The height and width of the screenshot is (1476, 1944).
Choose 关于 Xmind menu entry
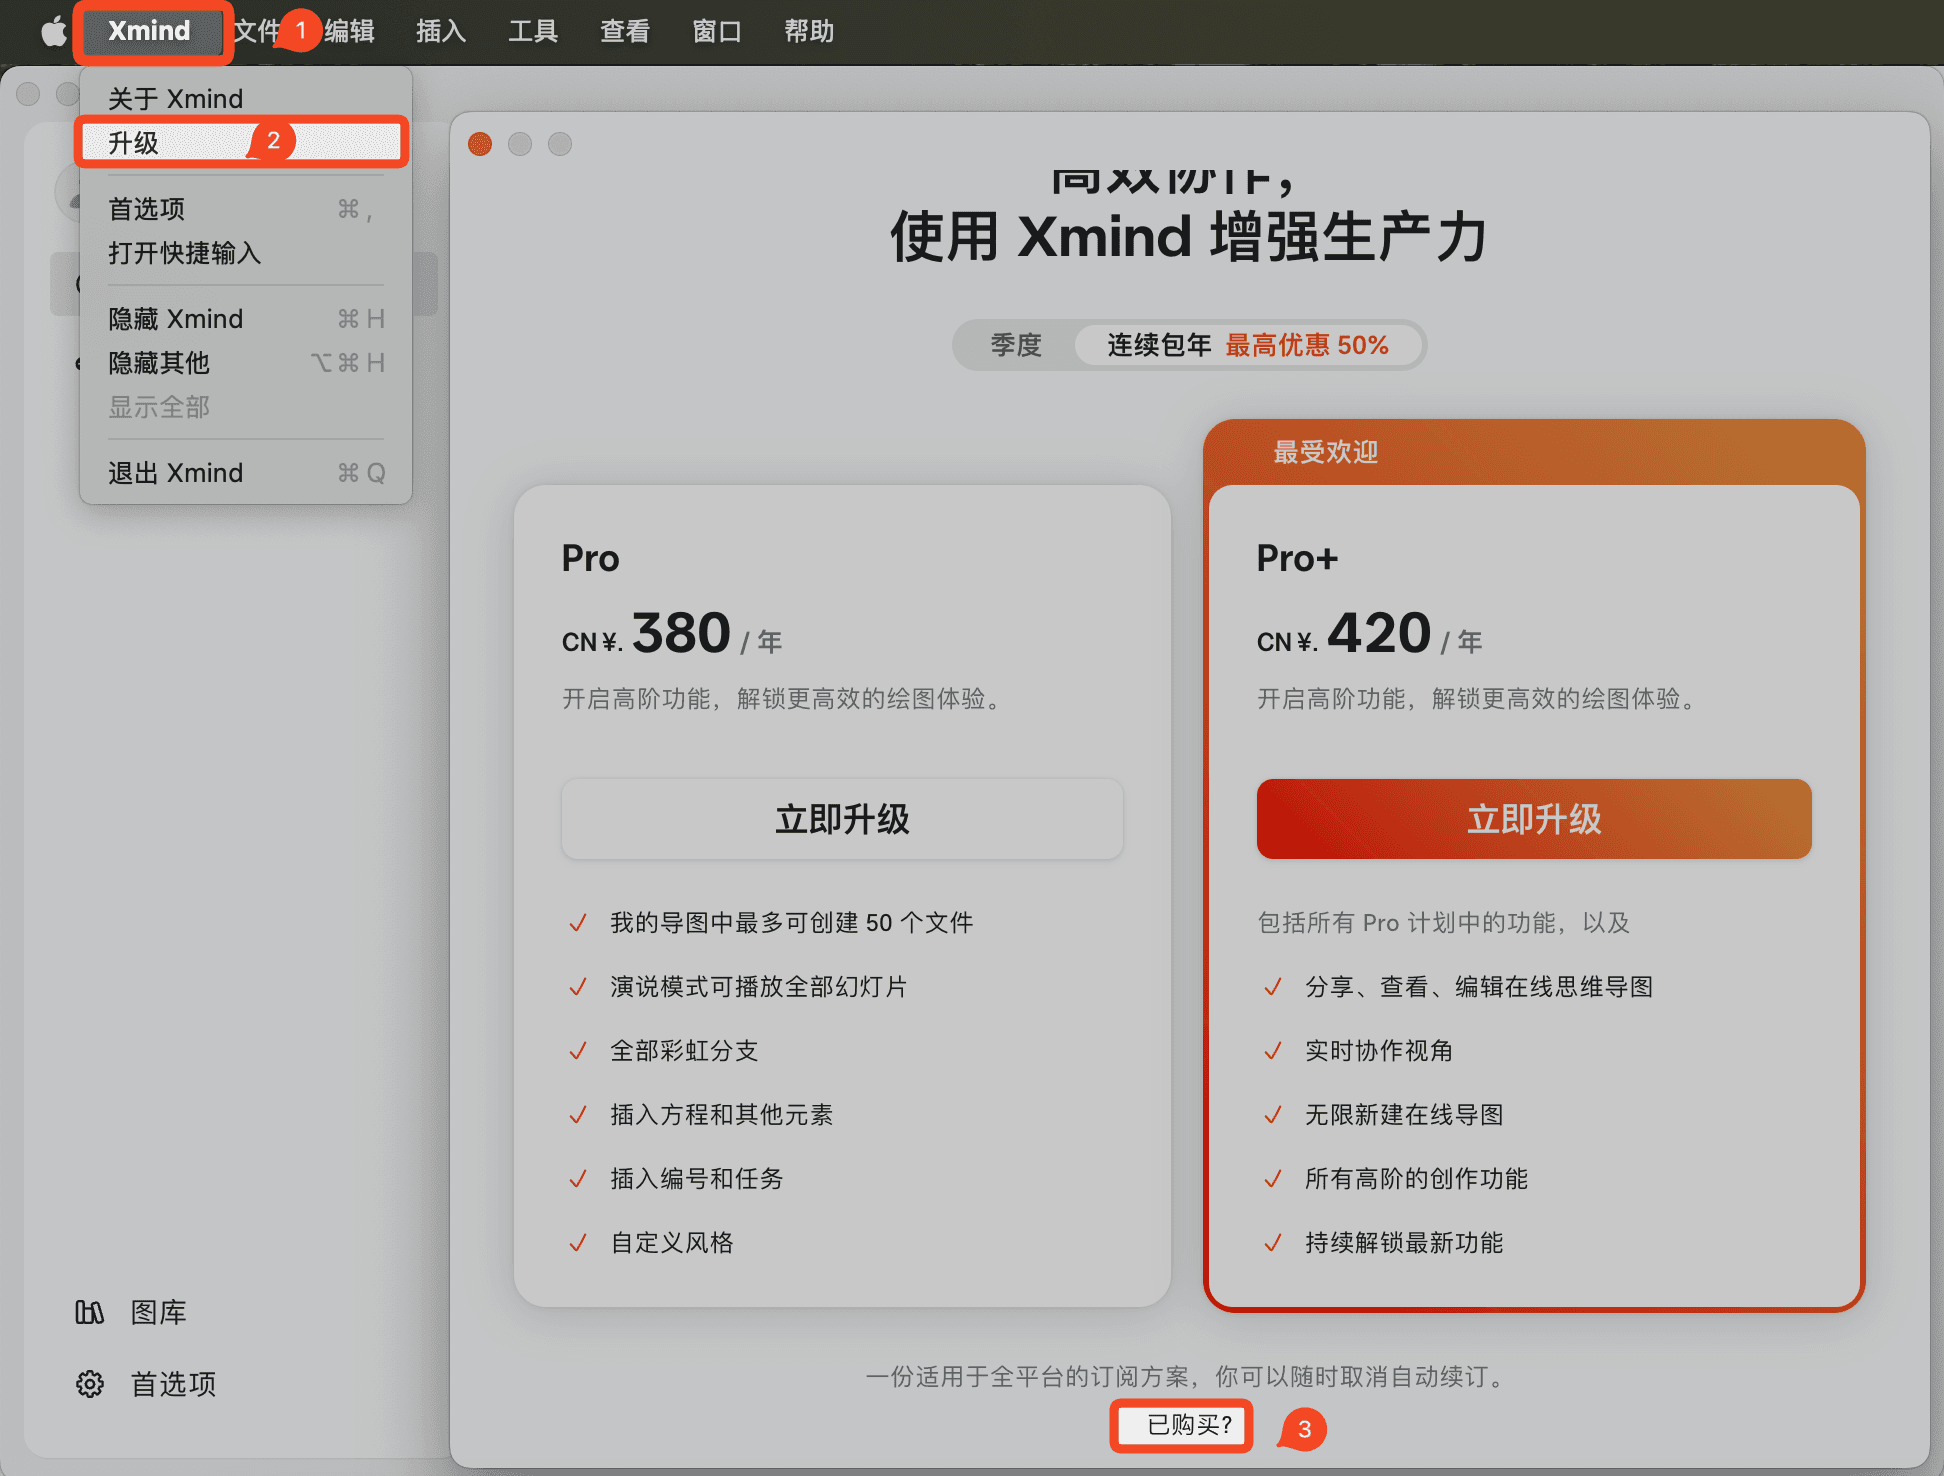click(x=176, y=98)
